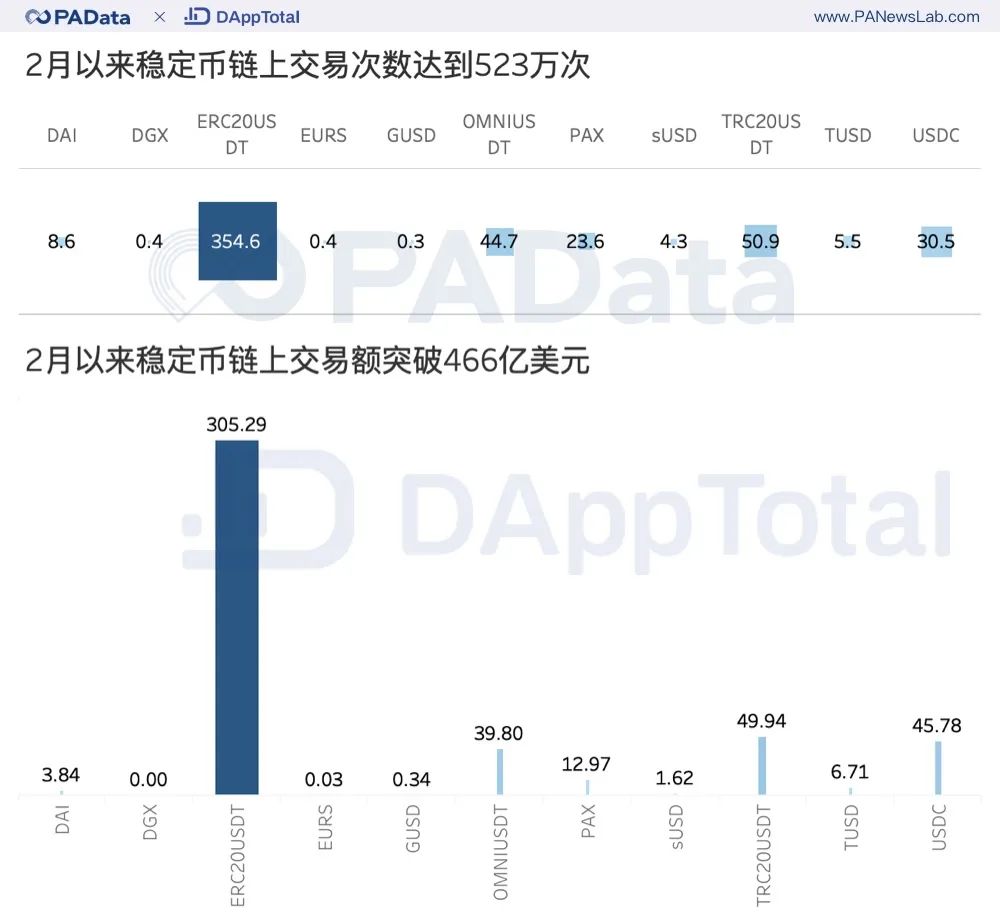Click the PAData logo in header
The image size is (1000, 915).
coord(78,17)
